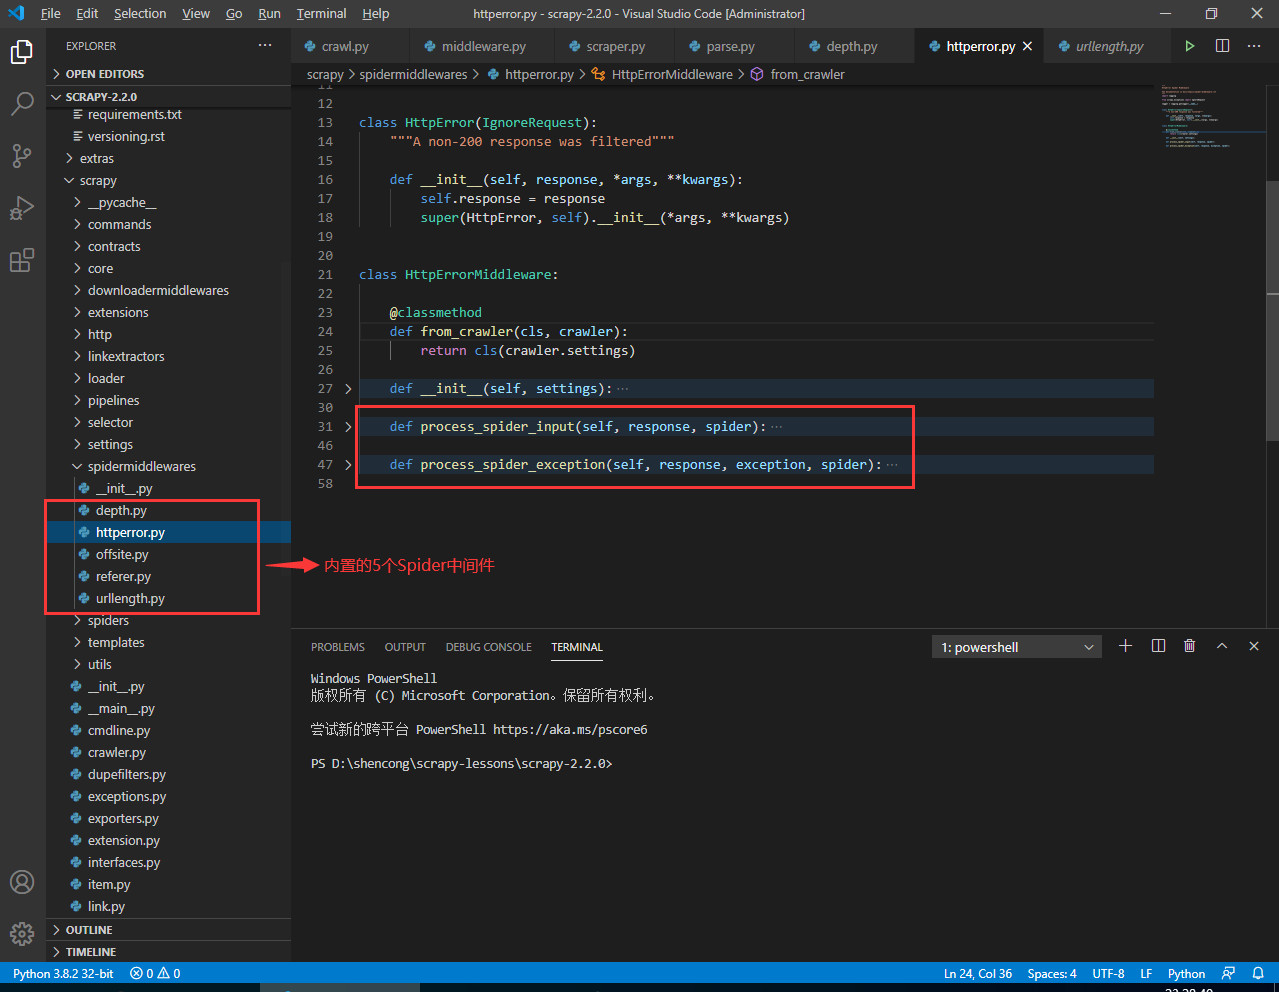
Task: Select Python 3.8.2 32-bit interpreter in status bar
Action: click(63, 973)
